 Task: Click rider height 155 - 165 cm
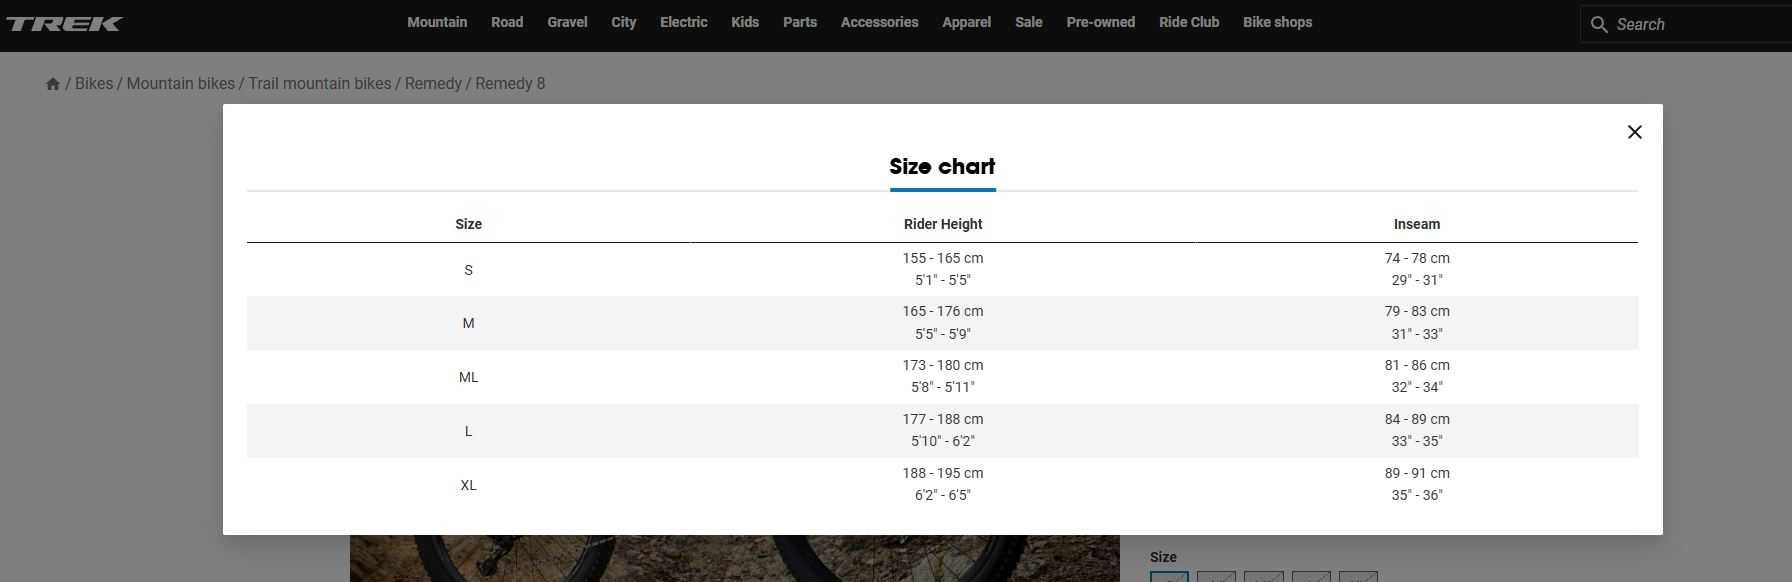tap(943, 258)
